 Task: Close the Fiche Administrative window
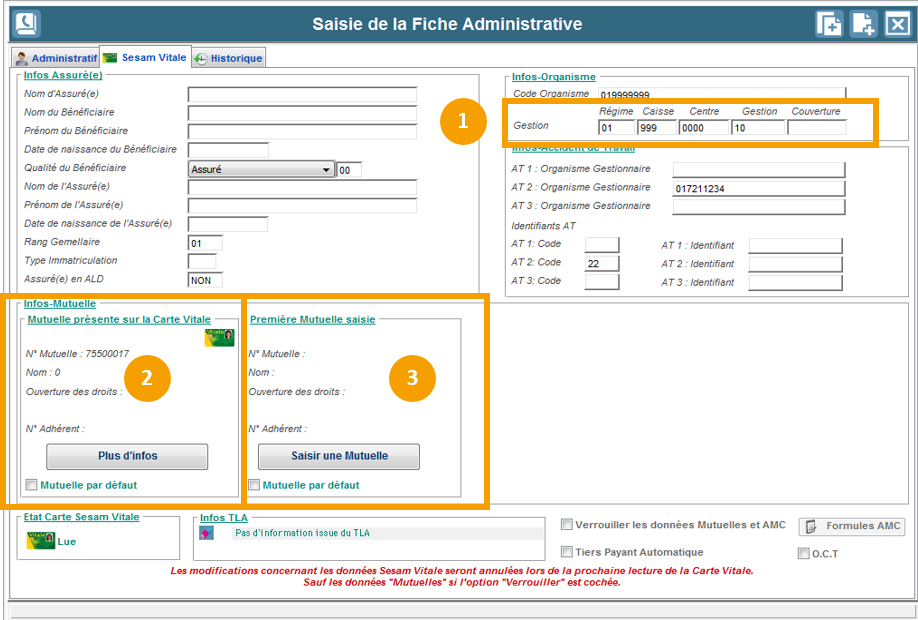897,24
